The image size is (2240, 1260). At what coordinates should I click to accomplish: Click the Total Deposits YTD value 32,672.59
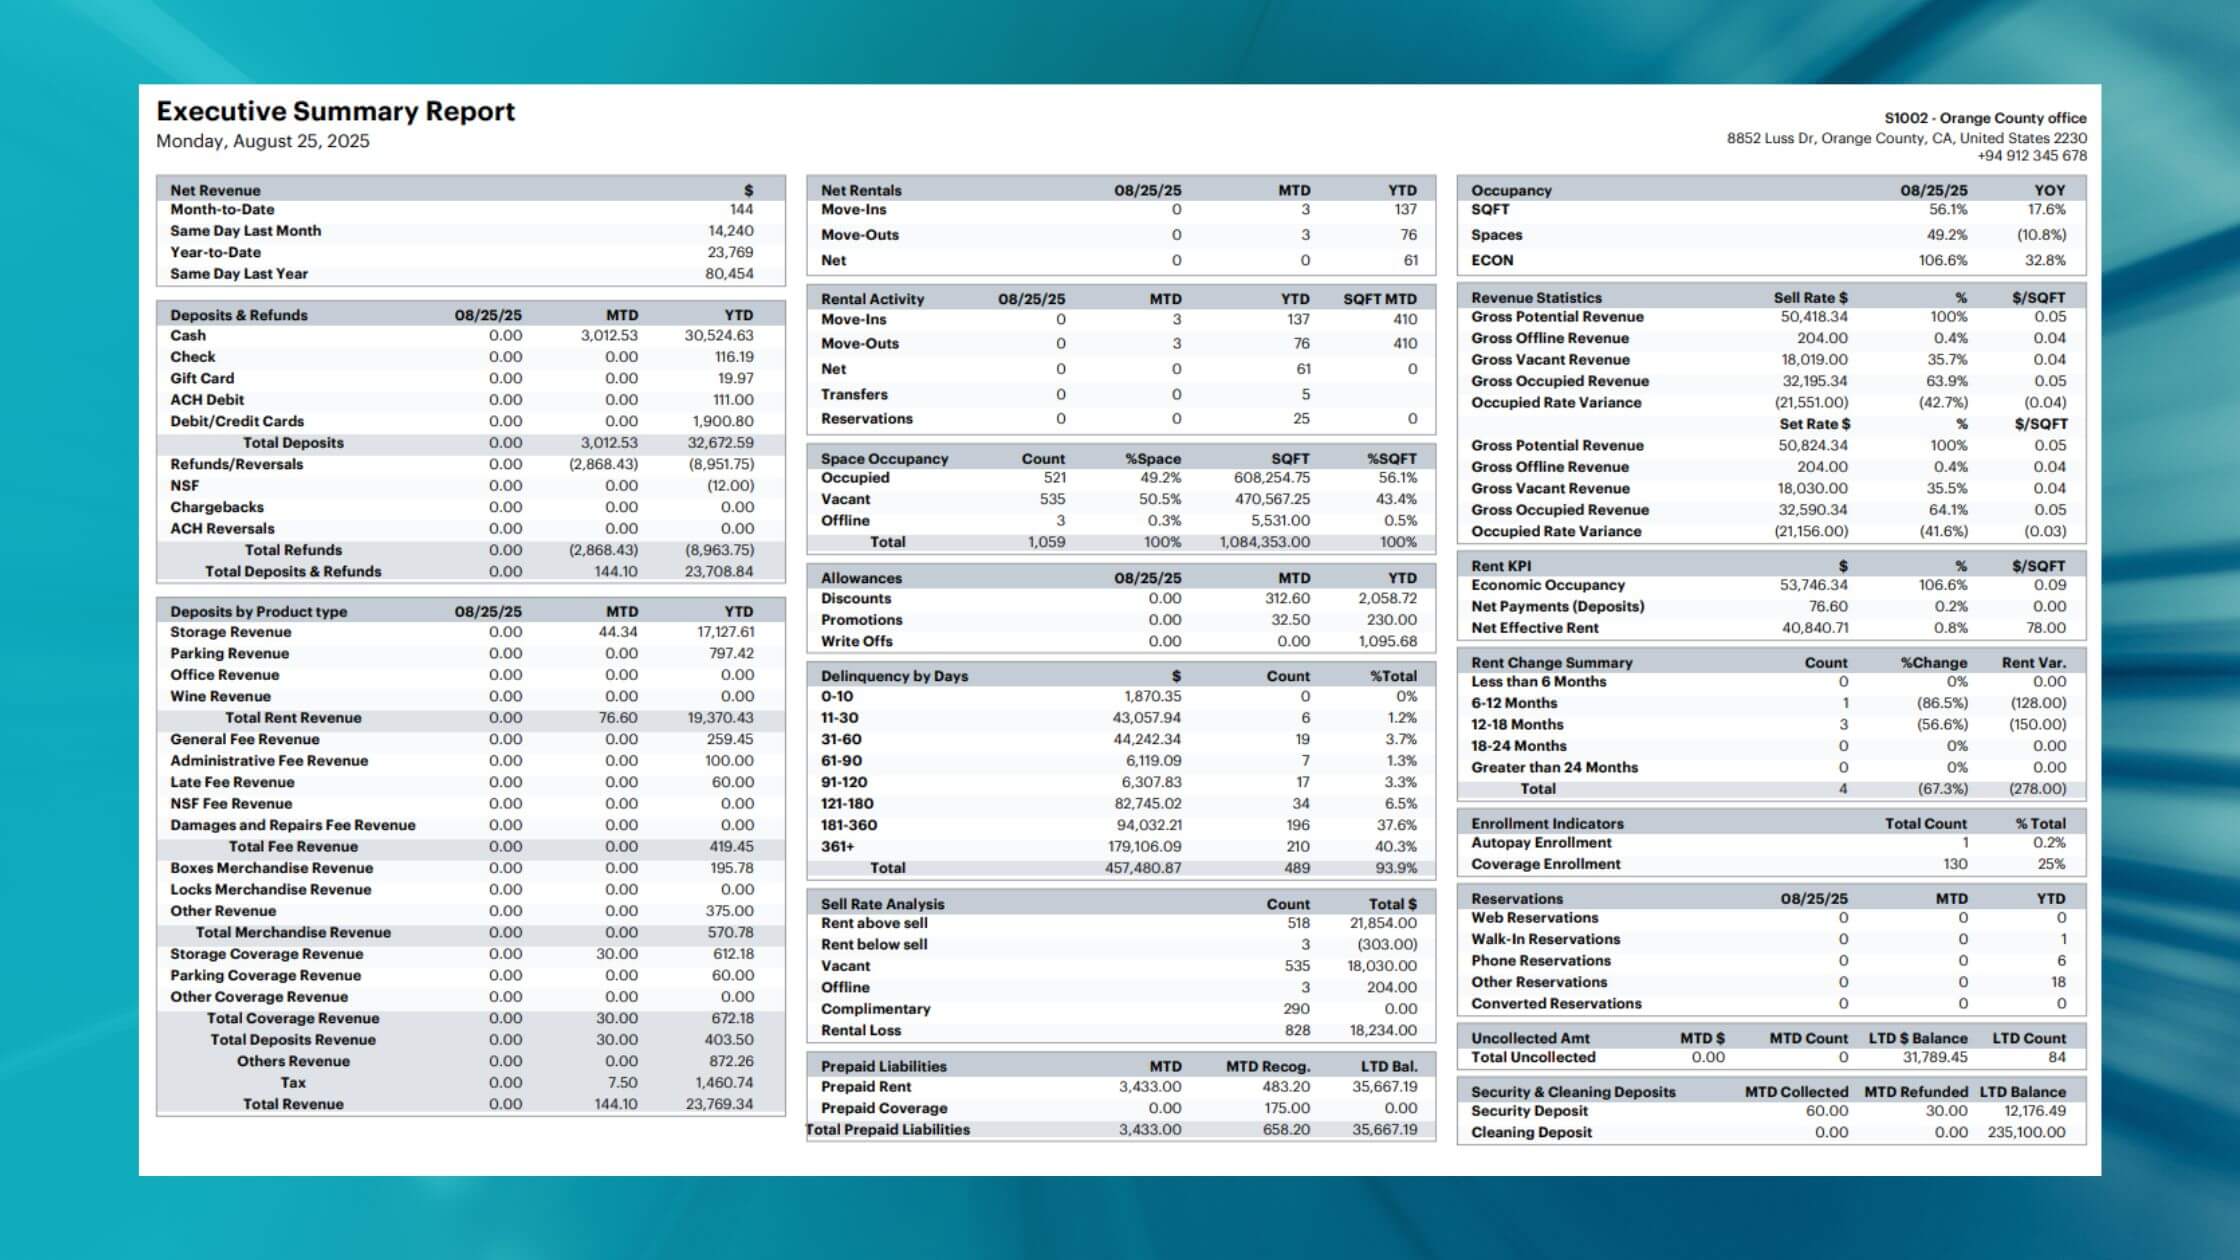pos(720,443)
